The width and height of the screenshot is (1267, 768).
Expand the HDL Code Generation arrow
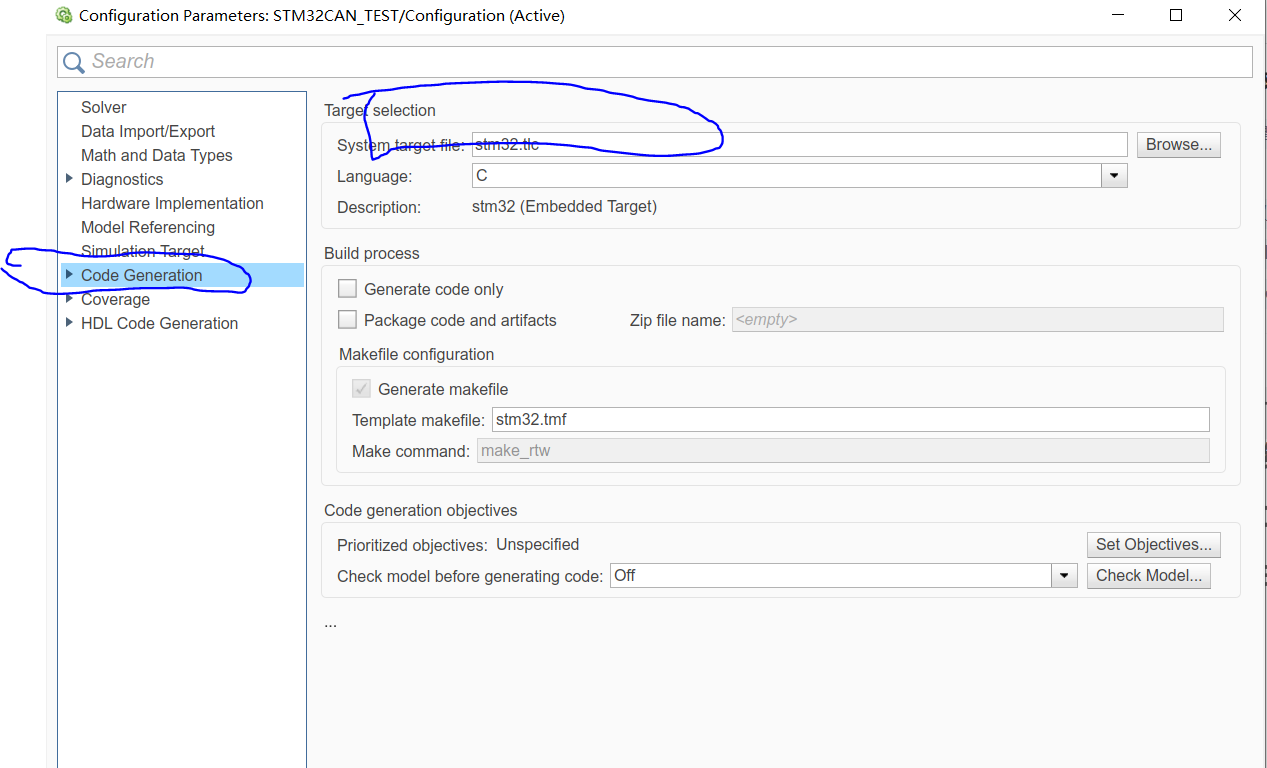click(x=69, y=322)
